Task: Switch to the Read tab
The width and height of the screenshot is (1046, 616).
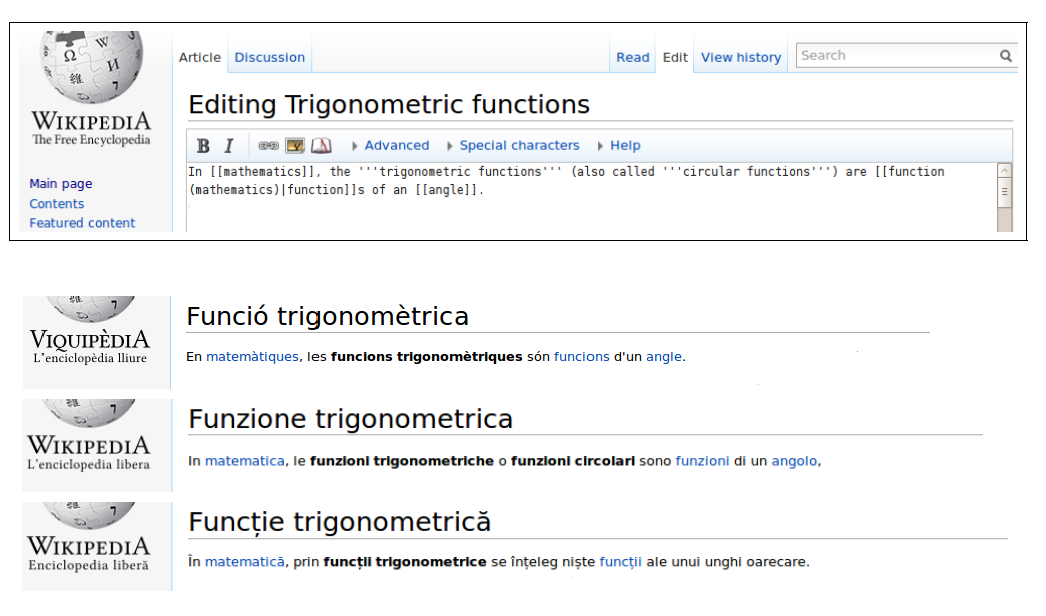Action: tap(633, 58)
